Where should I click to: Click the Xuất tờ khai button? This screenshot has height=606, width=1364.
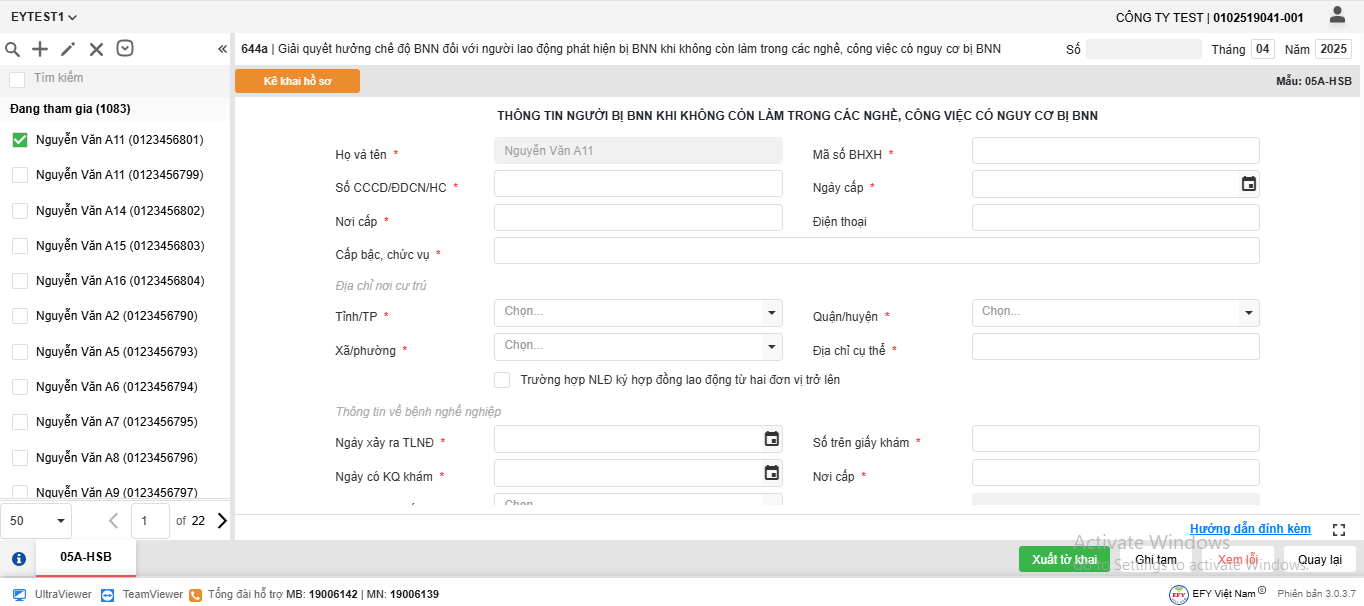click(1064, 559)
